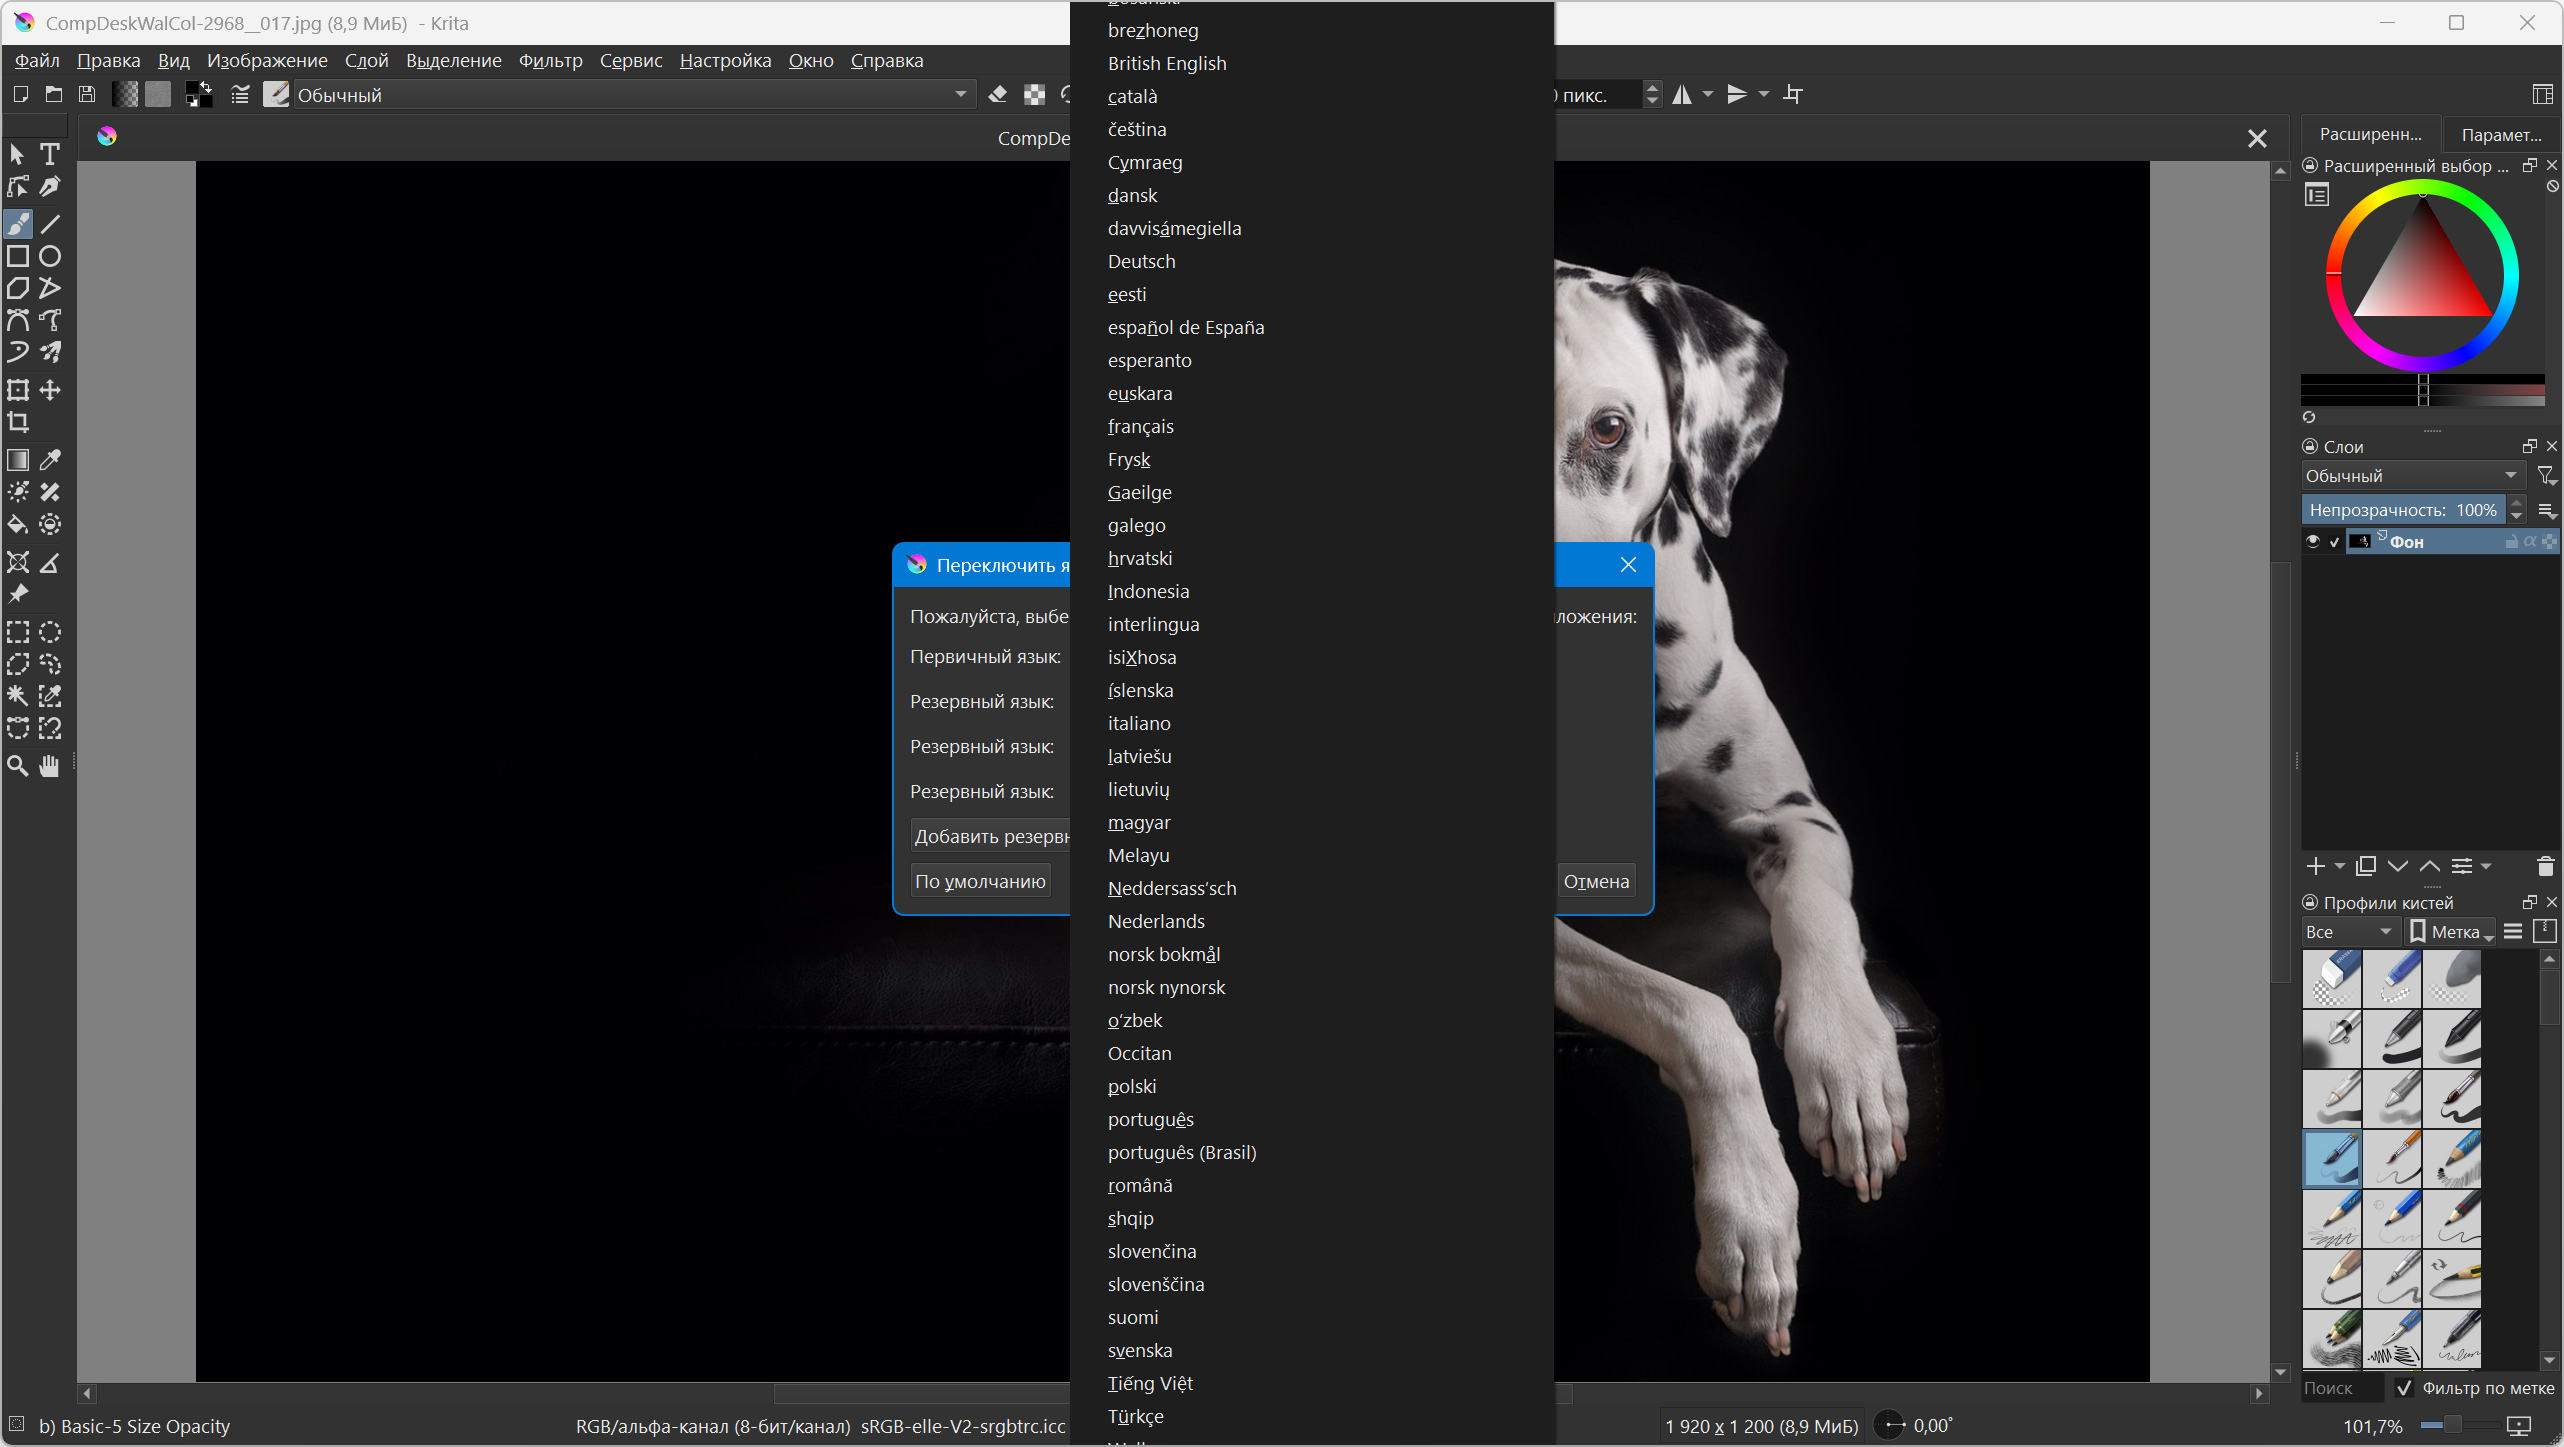The width and height of the screenshot is (2564, 1447).
Task: Delete layer using trash icon
Action: pos(2545,866)
